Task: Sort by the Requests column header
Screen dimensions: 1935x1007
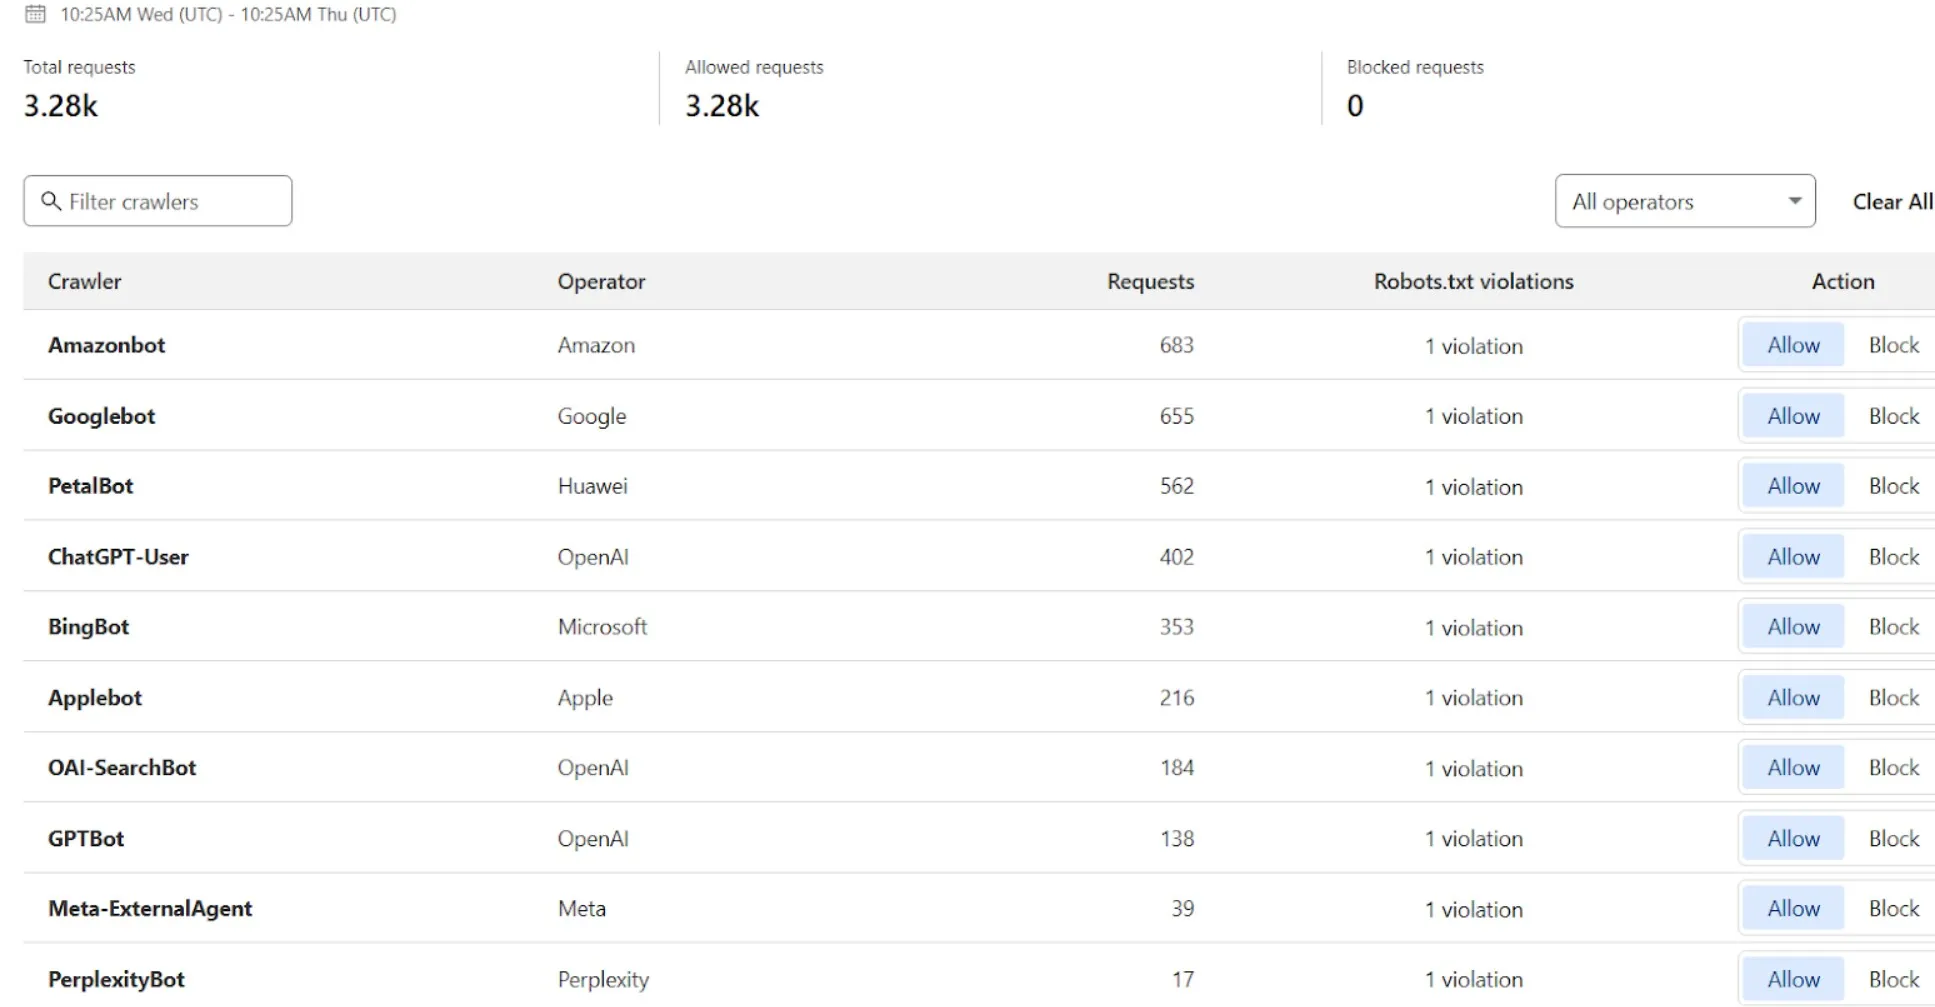Action: [1149, 281]
